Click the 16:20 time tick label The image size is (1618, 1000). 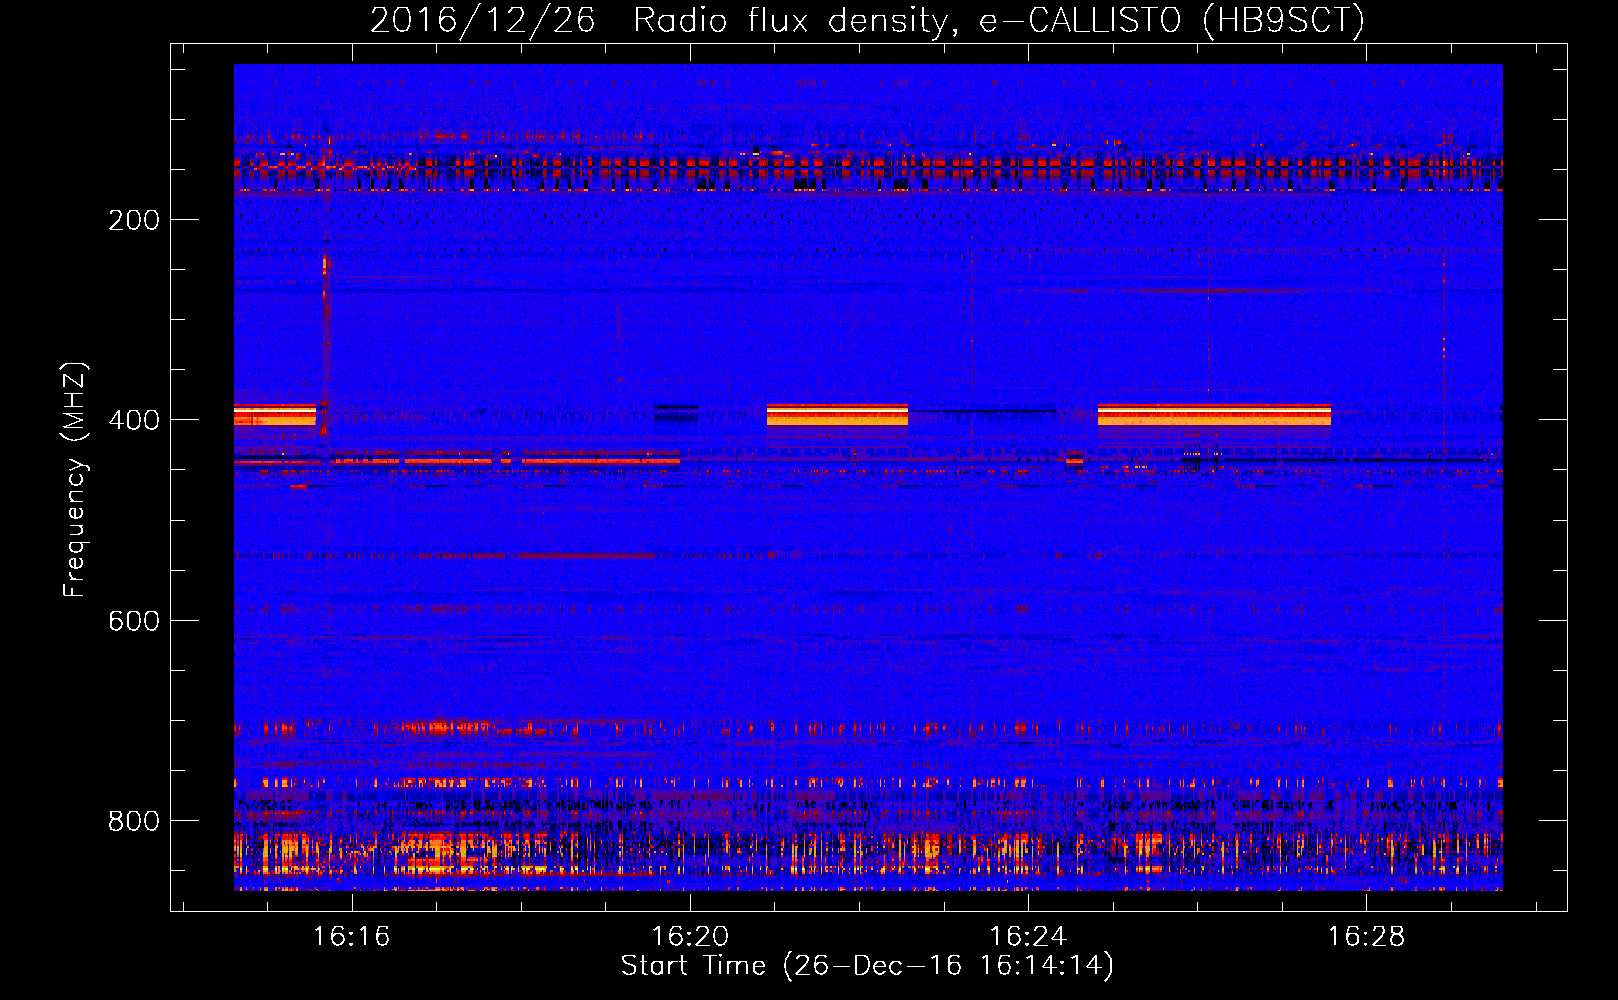[690, 937]
